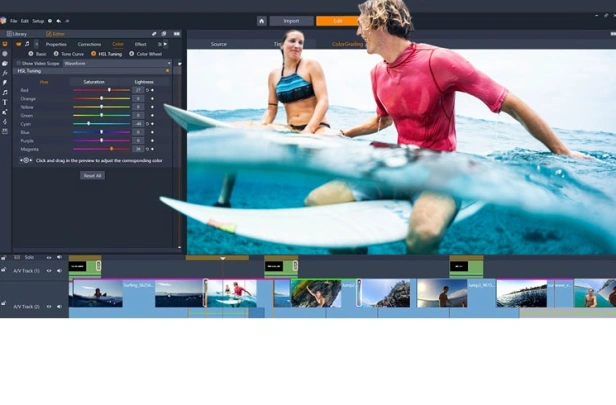616x405 pixels.
Task: Expand more editor tabs with the right arrow
Action: 165,44
